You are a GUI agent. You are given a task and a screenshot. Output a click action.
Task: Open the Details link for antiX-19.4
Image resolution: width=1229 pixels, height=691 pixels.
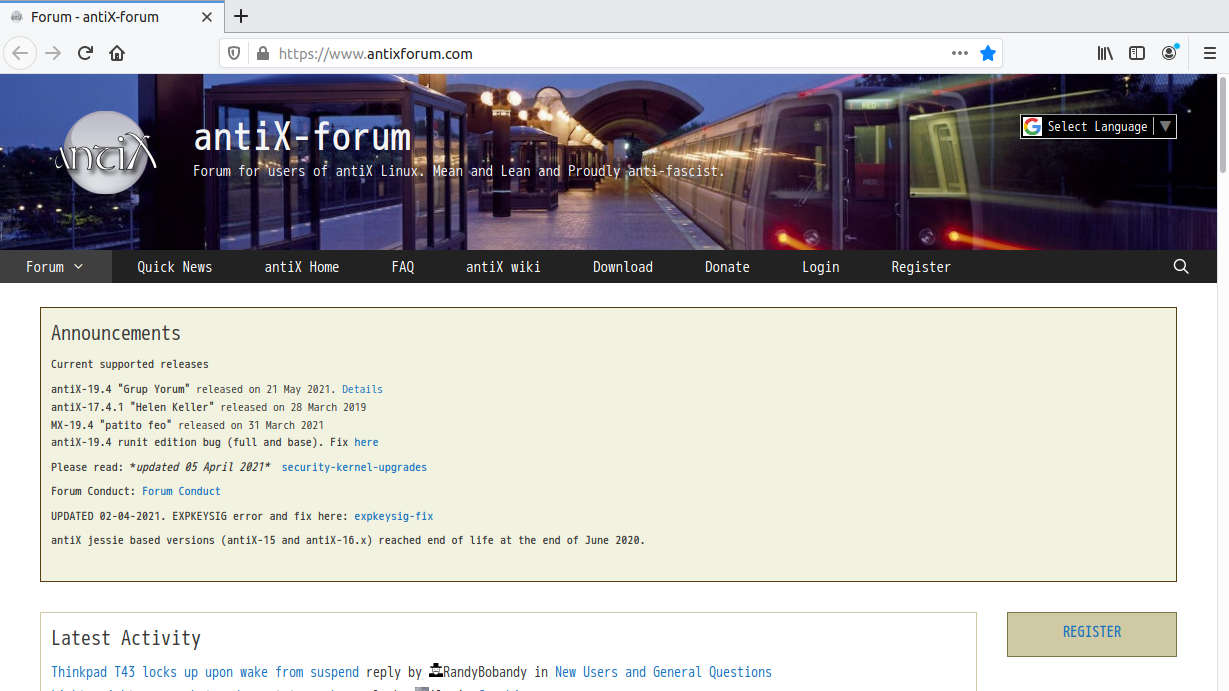pyautogui.click(x=362, y=389)
